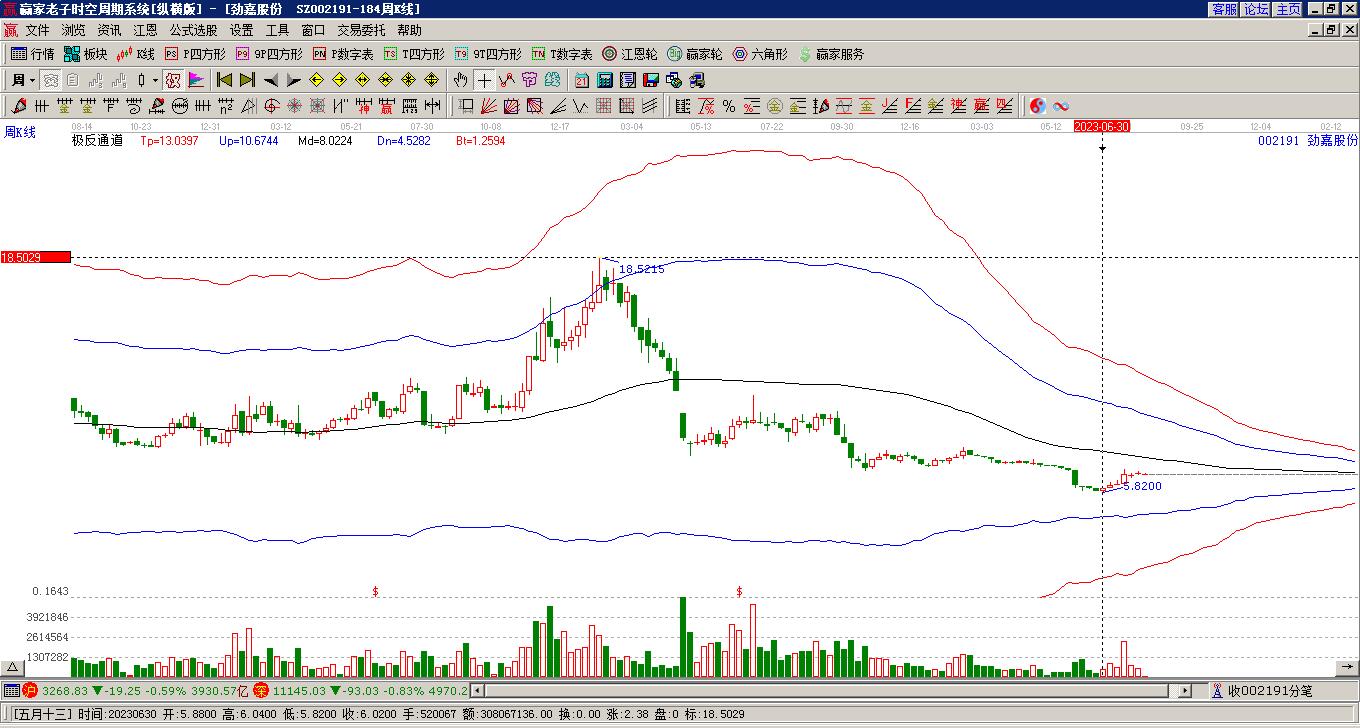The width and height of the screenshot is (1360, 728).
Task: Click the yellow diamond right-arrow icon
Action: point(339,80)
